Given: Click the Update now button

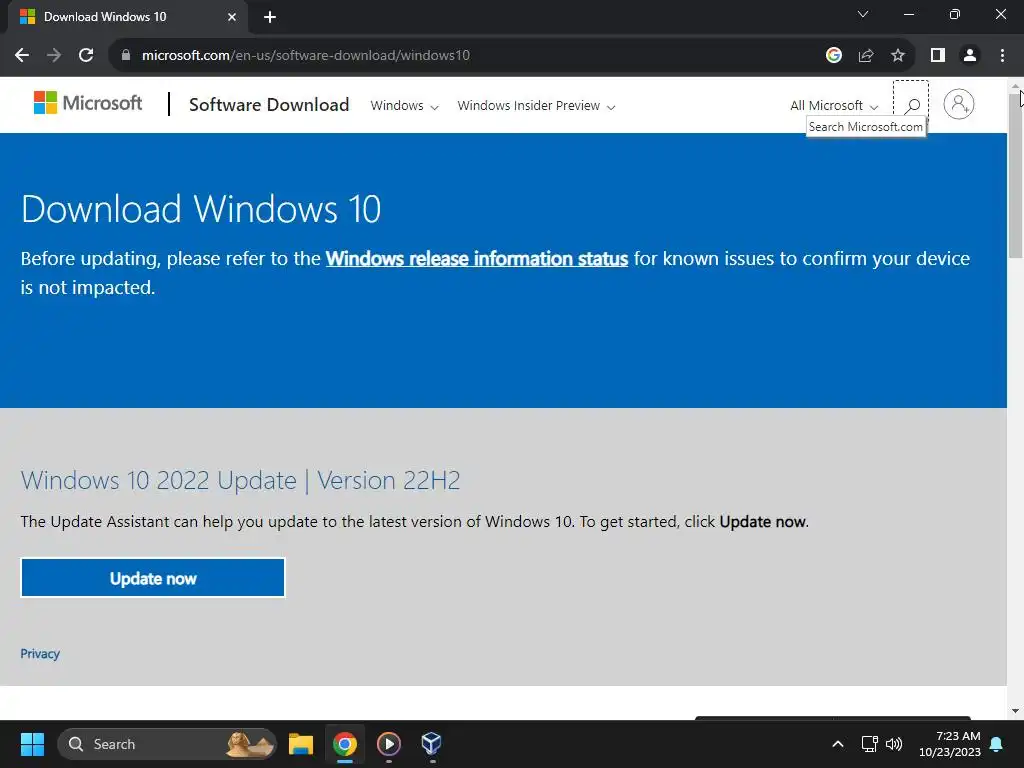Looking at the screenshot, I should [x=153, y=578].
